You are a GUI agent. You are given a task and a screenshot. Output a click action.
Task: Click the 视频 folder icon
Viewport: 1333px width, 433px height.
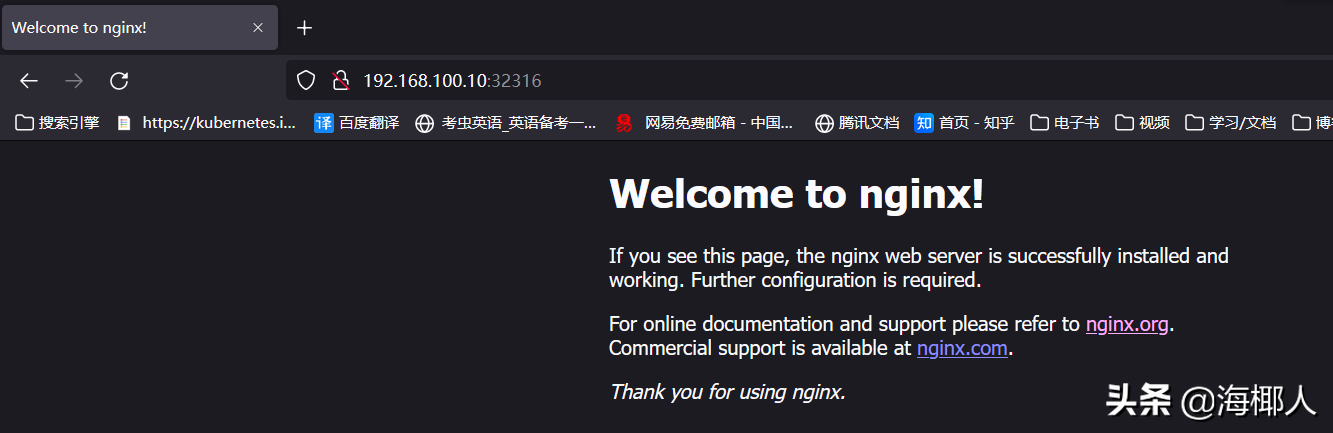(x=1124, y=123)
